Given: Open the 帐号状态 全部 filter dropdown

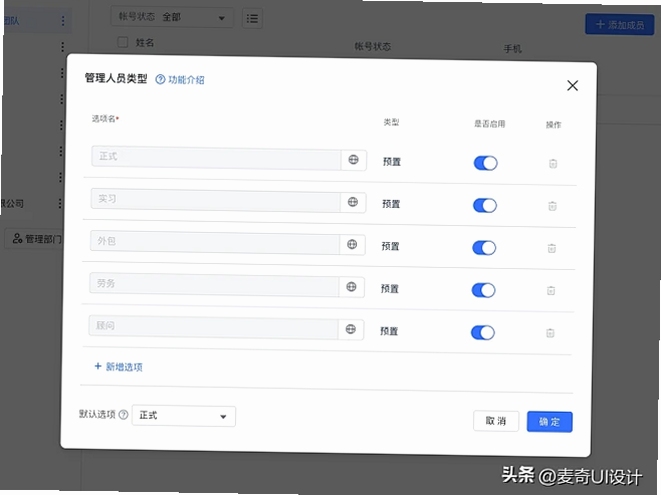Looking at the screenshot, I should (x=172, y=17).
